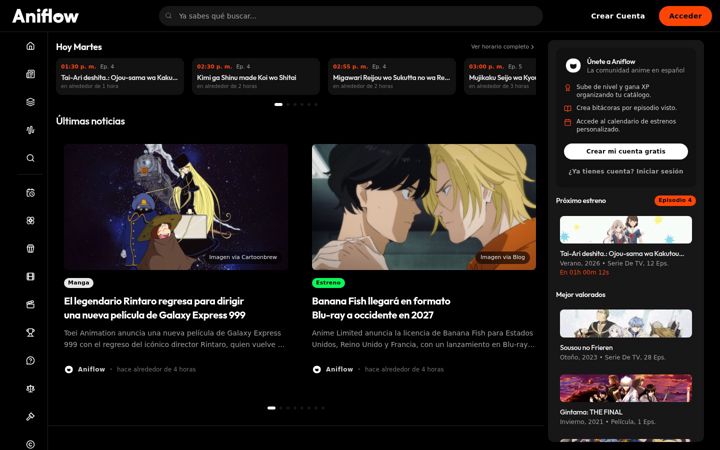Click the magnifier search icon in sidebar
The width and height of the screenshot is (720, 450).
point(30,158)
